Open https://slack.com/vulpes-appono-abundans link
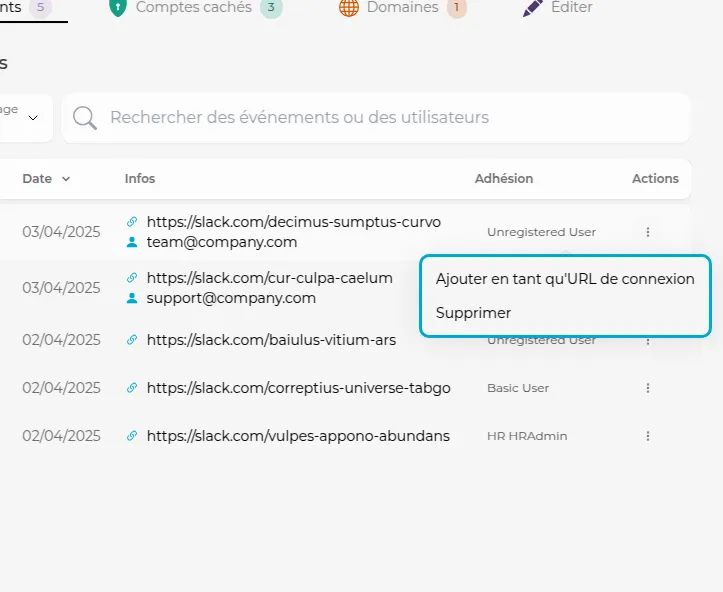 click(298, 436)
